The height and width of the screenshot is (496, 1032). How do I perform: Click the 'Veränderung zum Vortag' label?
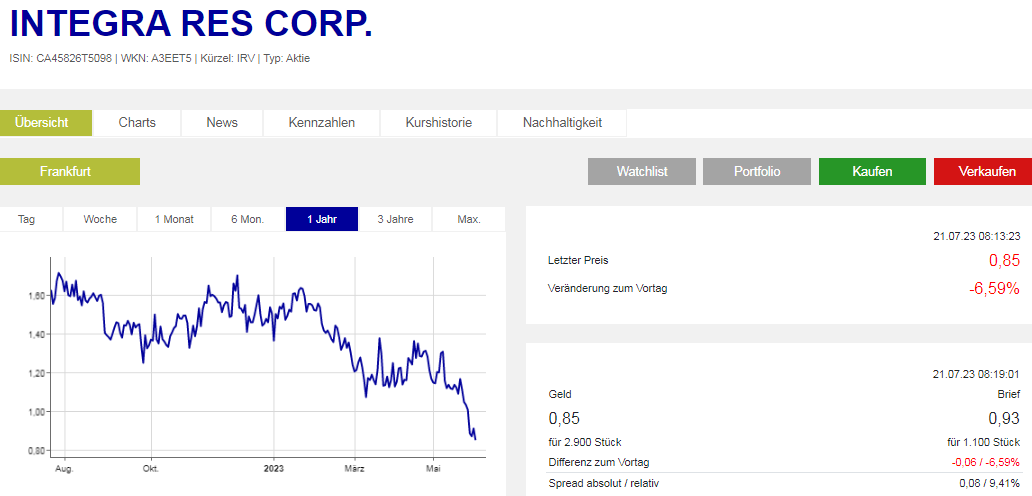pyautogui.click(x=607, y=288)
